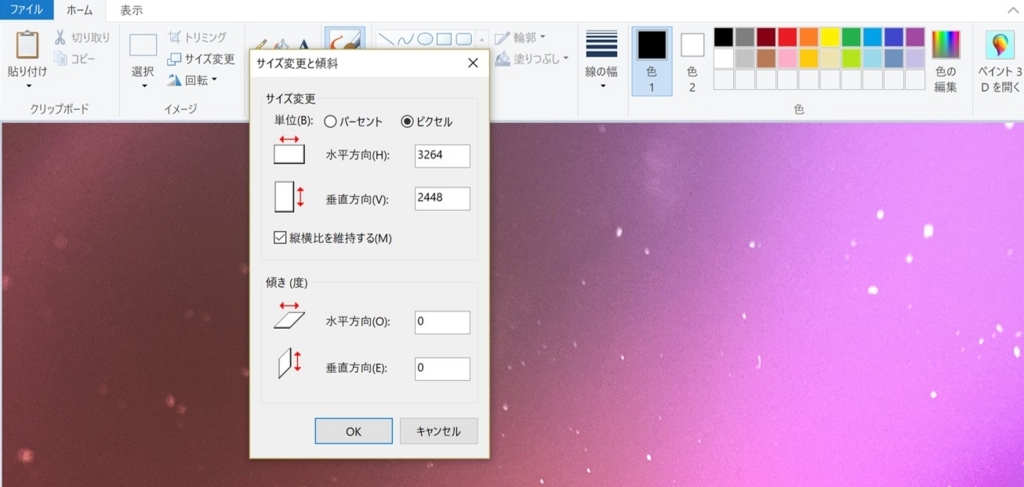The image size is (1024, 487).
Task: Click the vertical skew (垂直方向(E)) field
Action: point(442,369)
